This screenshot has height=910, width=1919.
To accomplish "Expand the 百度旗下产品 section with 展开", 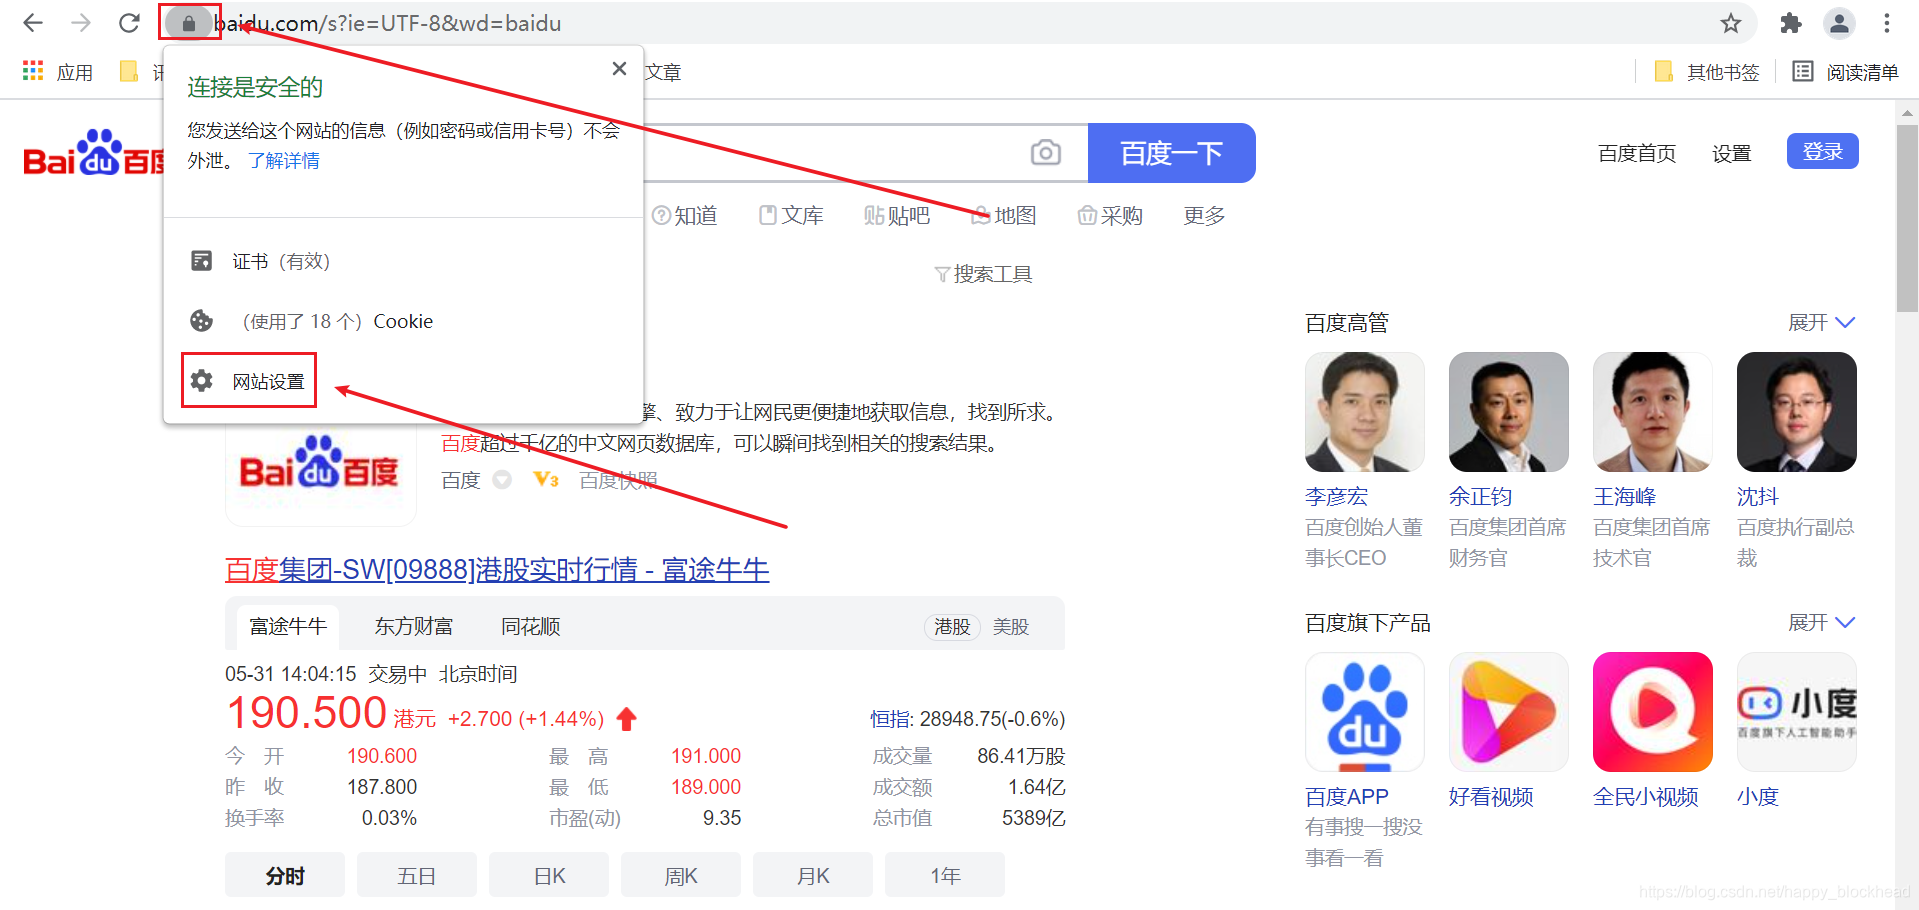I will click(x=1821, y=622).
